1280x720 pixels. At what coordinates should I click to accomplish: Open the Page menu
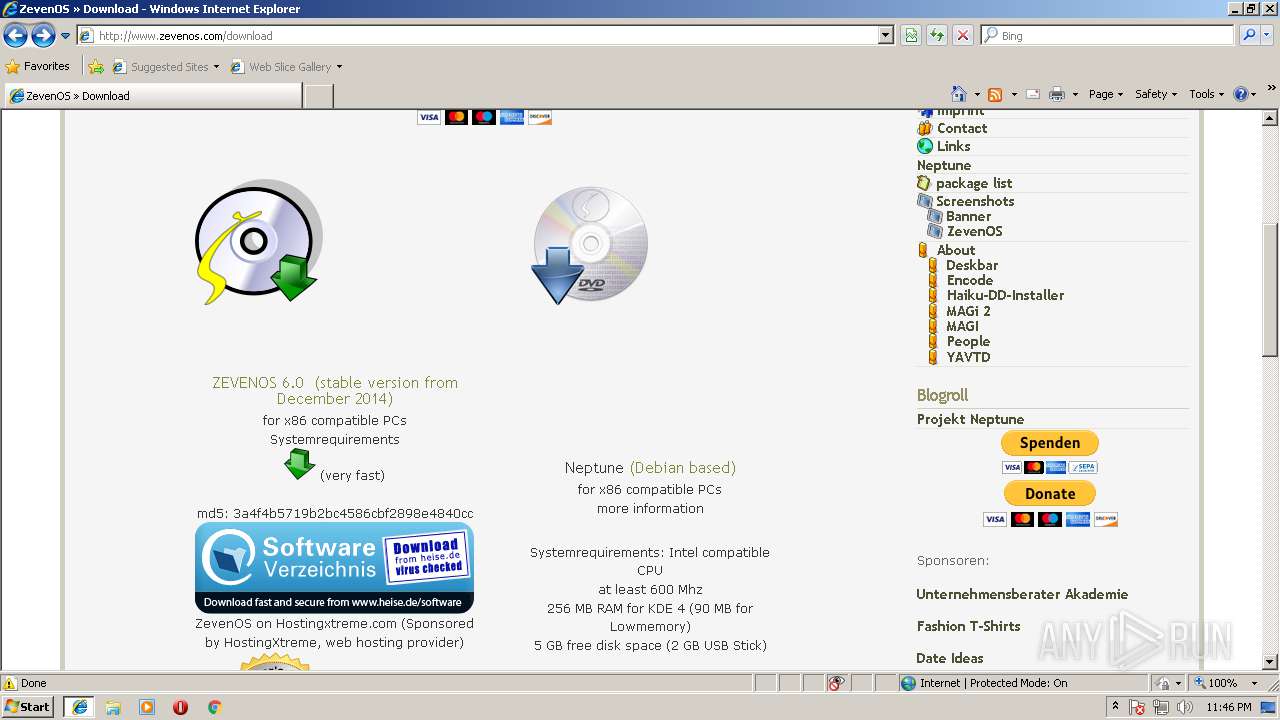1105,94
